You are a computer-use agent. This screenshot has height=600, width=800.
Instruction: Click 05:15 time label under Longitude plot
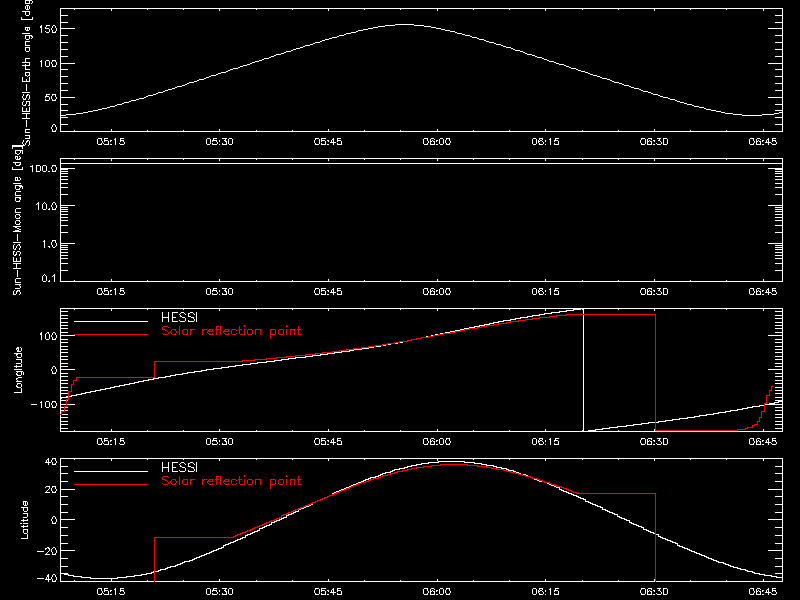(x=111, y=441)
